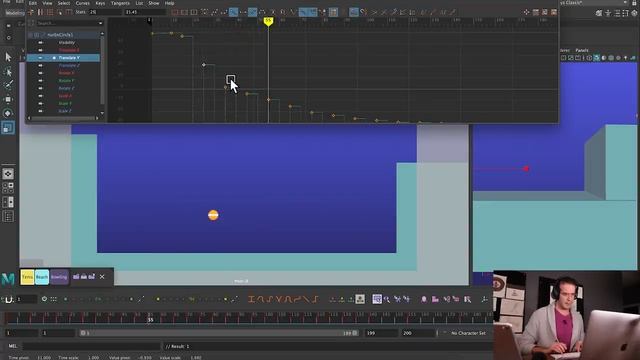Toggle mute icon on Translate Z channel
The height and width of the screenshot is (360, 640).
pyautogui.click(x=40, y=65)
